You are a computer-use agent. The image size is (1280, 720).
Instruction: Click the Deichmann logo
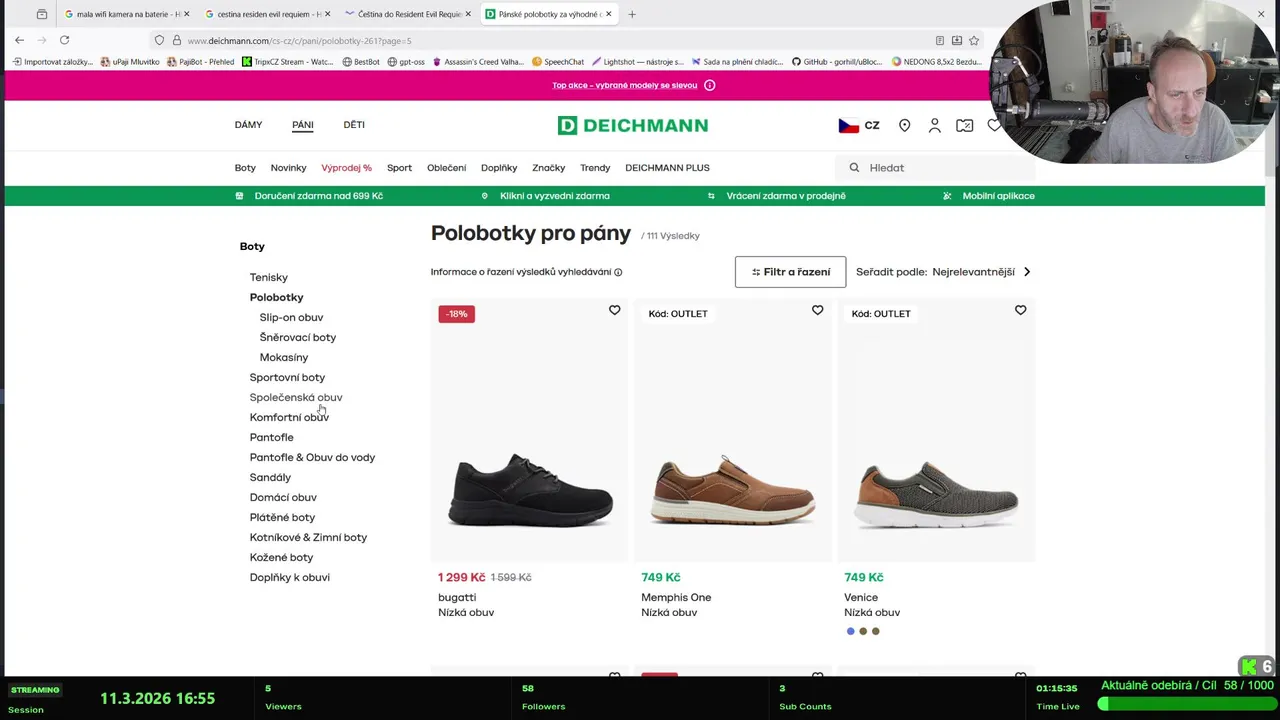pos(633,125)
